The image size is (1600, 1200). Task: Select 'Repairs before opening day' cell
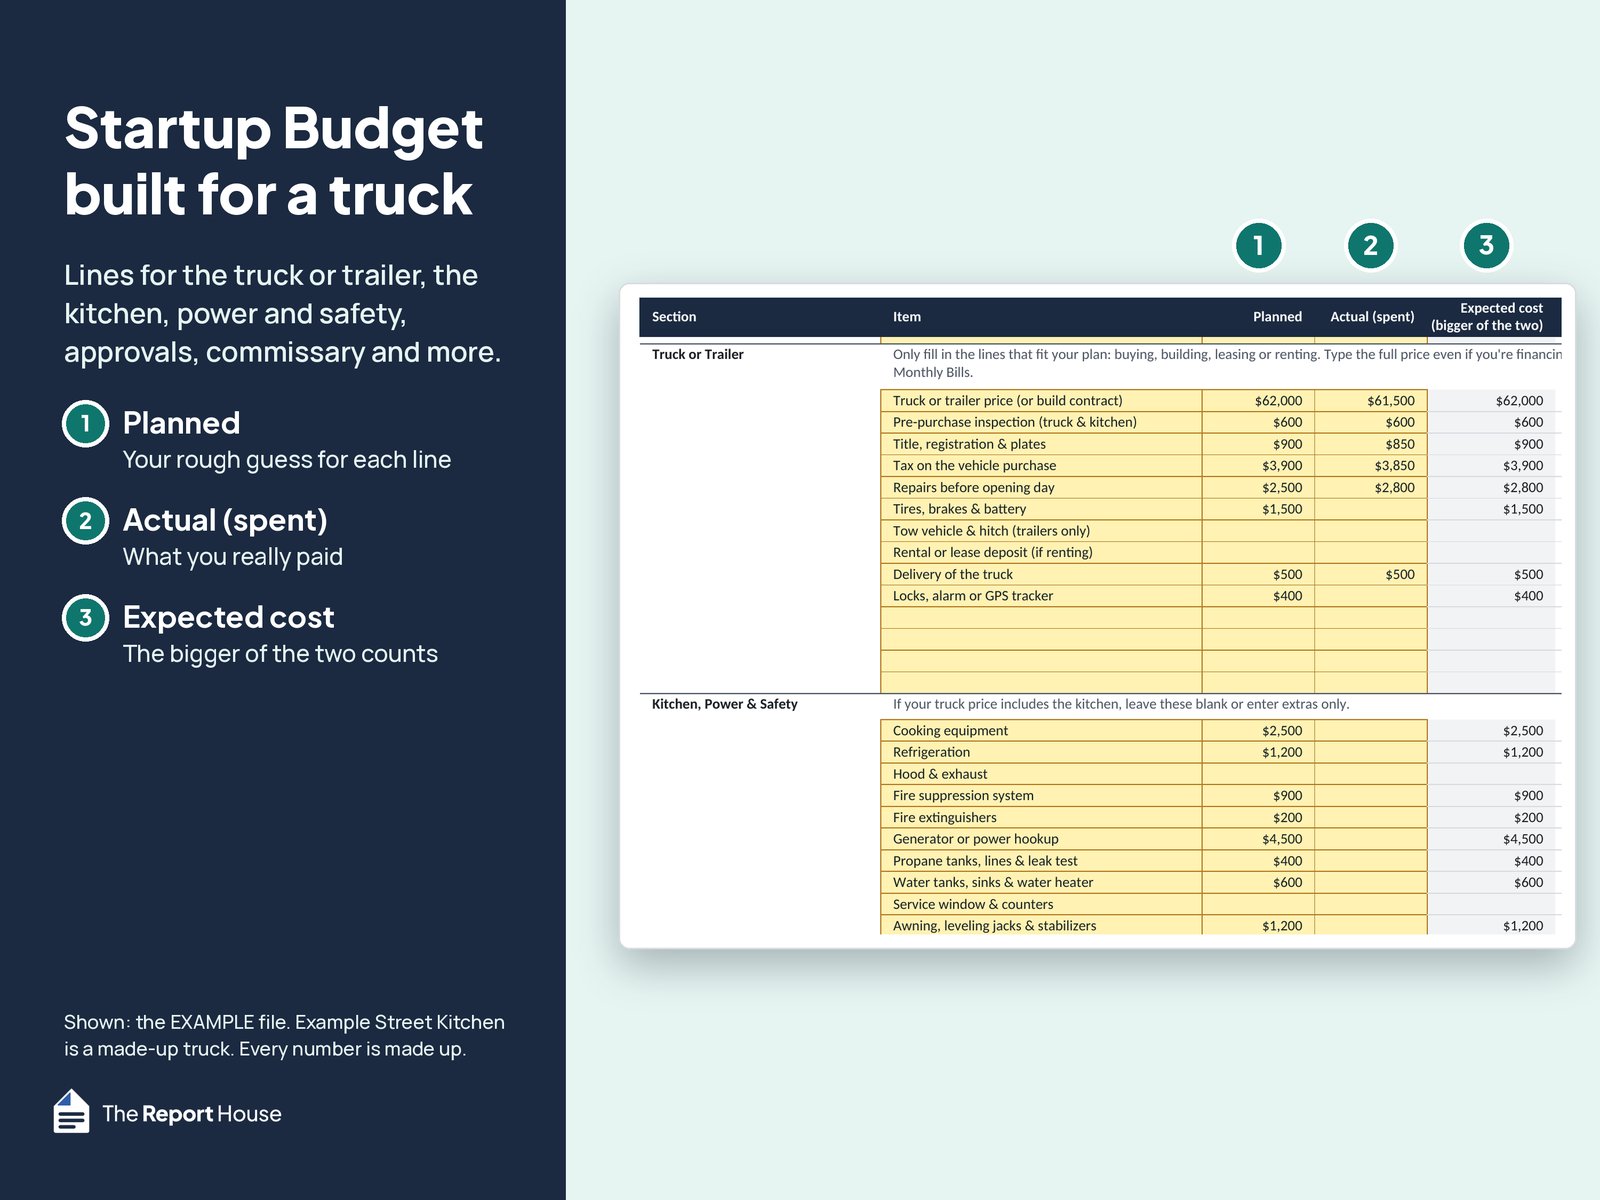(x=1041, y=487)
